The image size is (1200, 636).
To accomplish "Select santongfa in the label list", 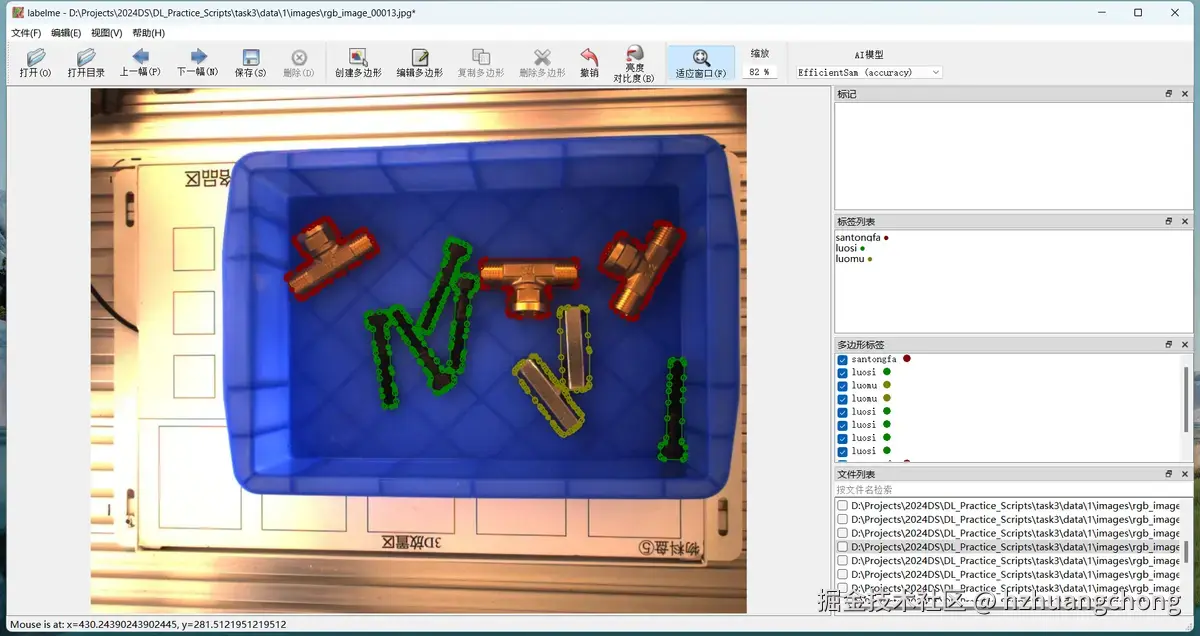I will tap(858, 238).
